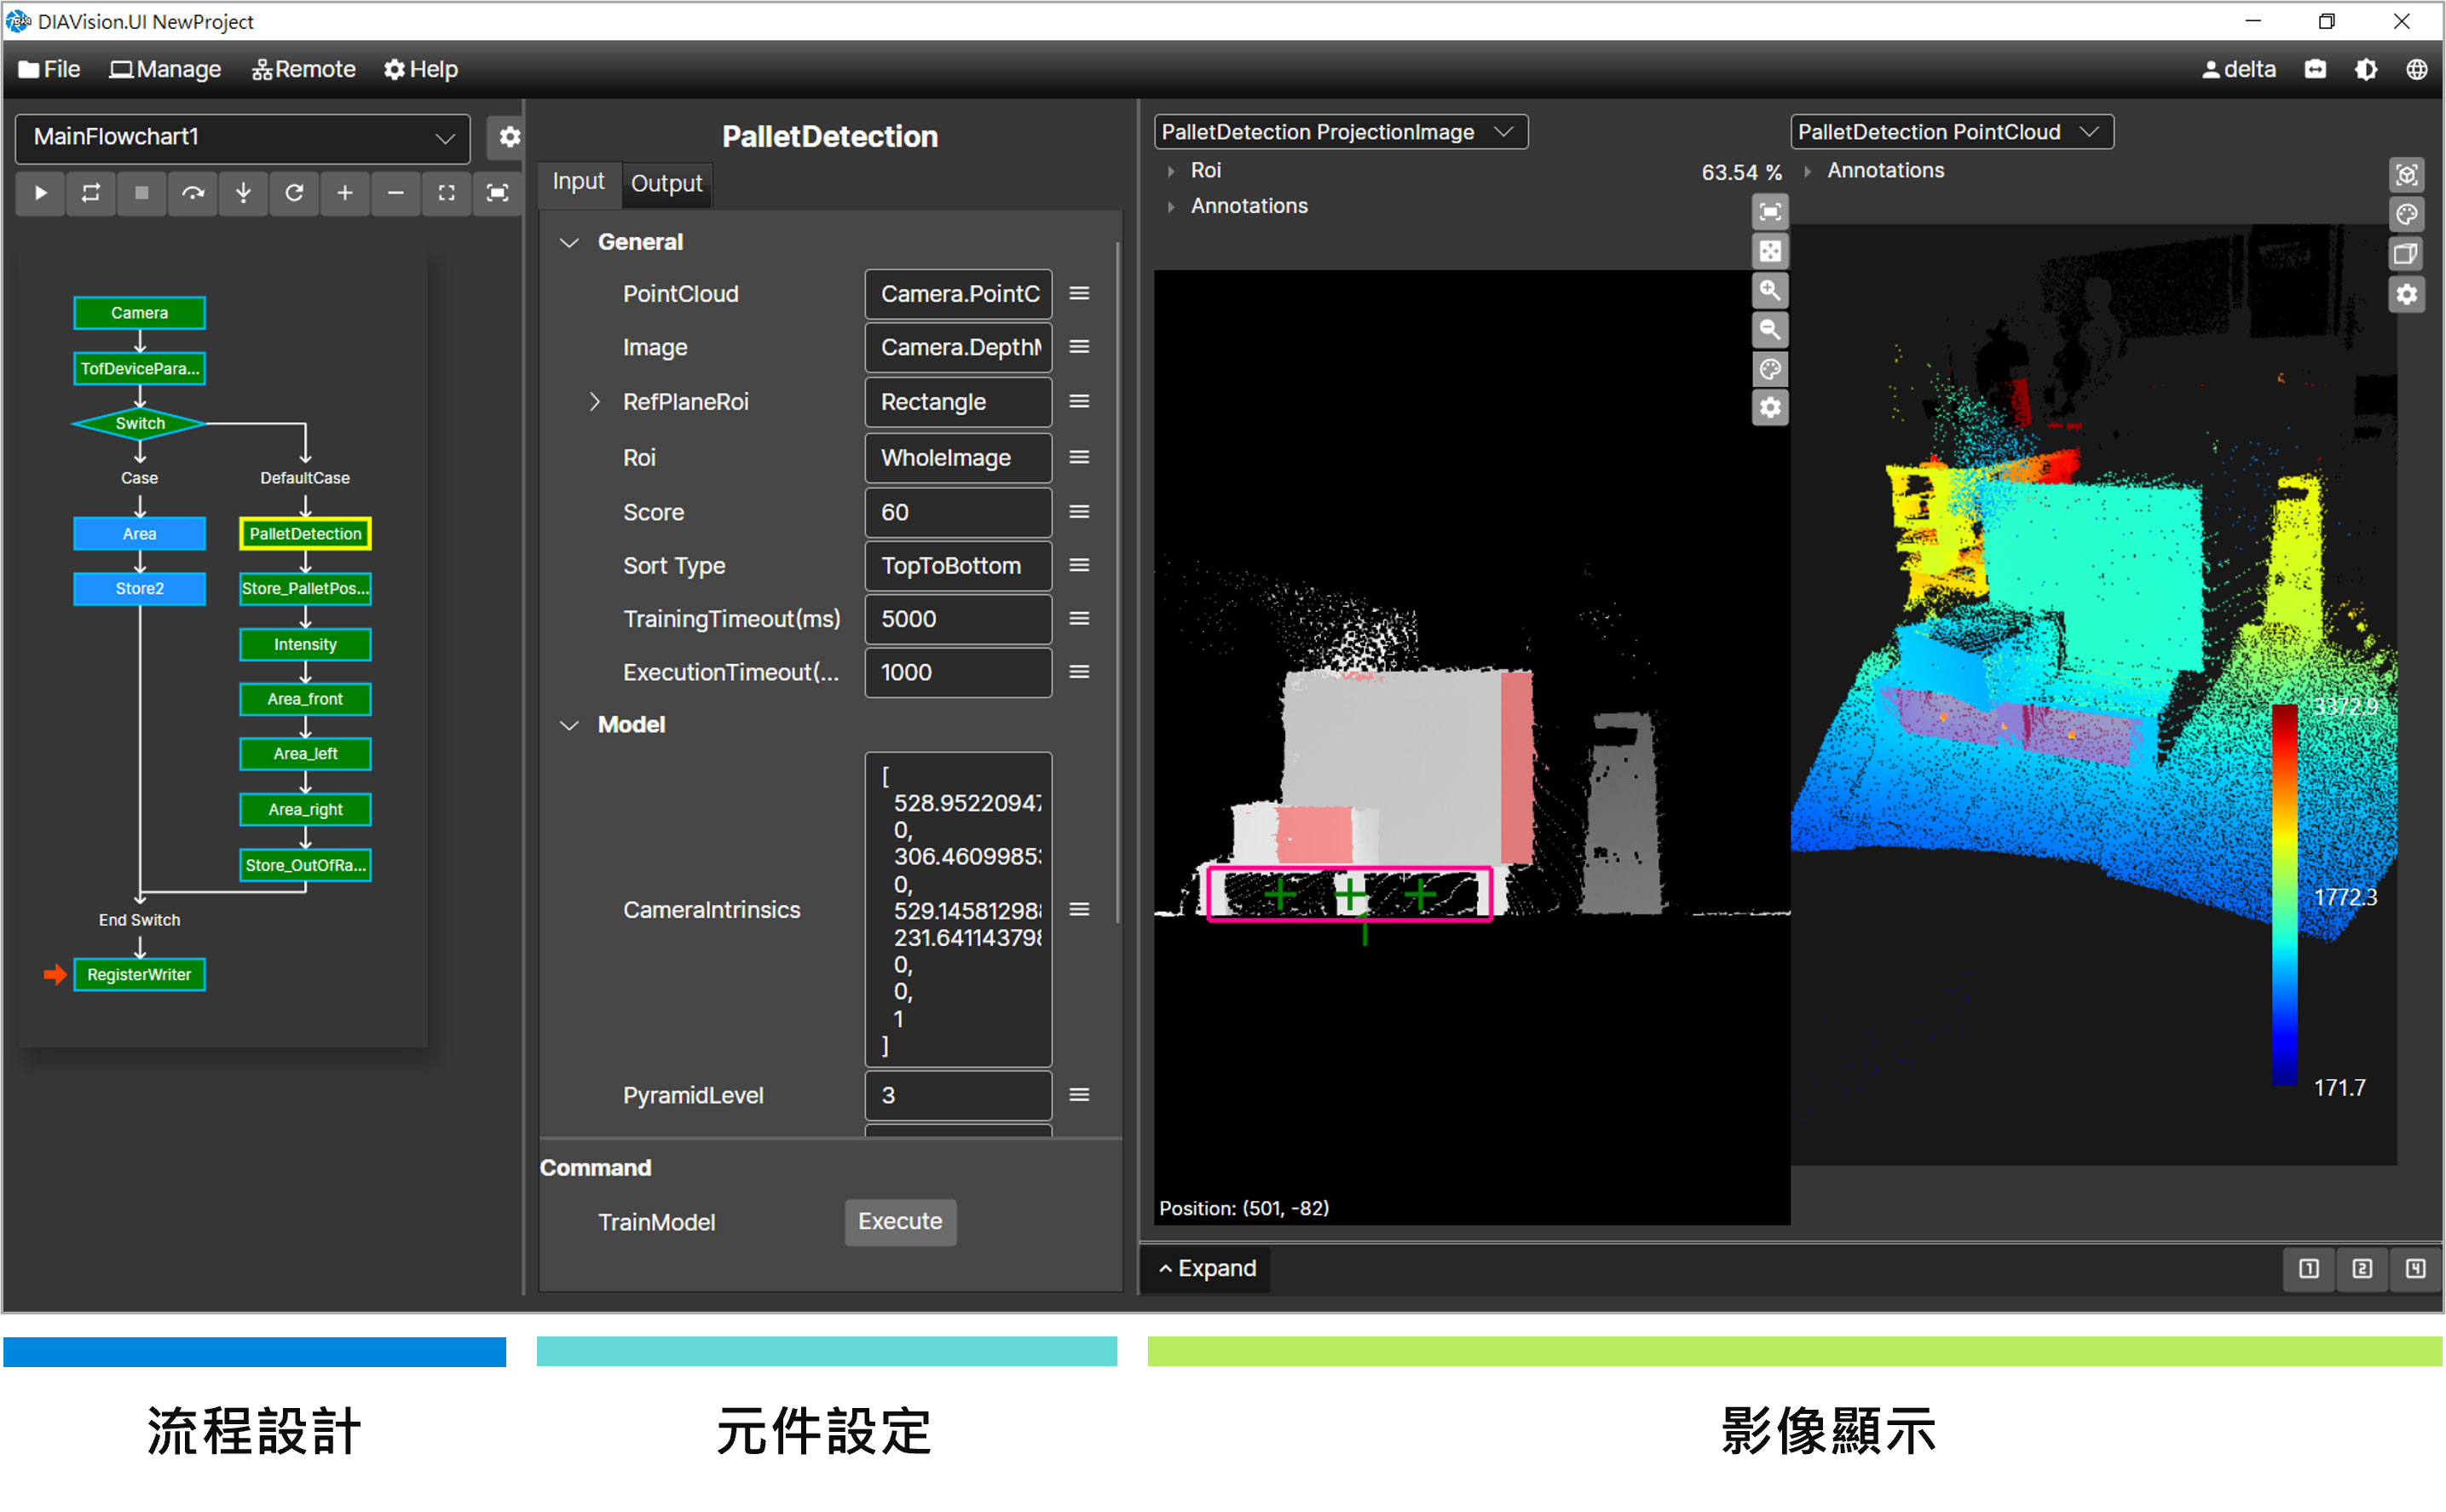
Task: Expand Annotations in the point cloud viewer
Action: pos(1808,171)
